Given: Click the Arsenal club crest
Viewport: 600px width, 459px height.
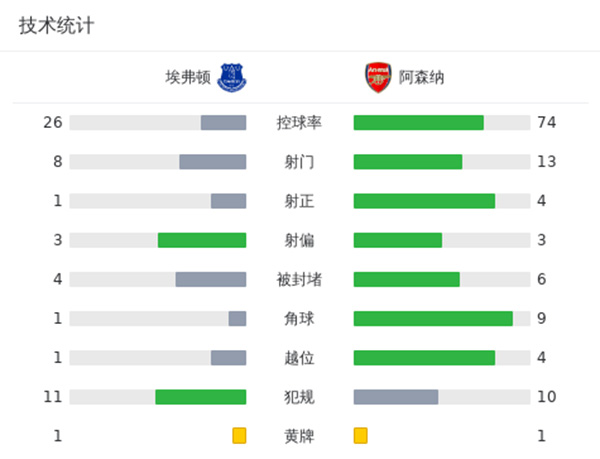Looking at the screenshot, I should [378, 76].
